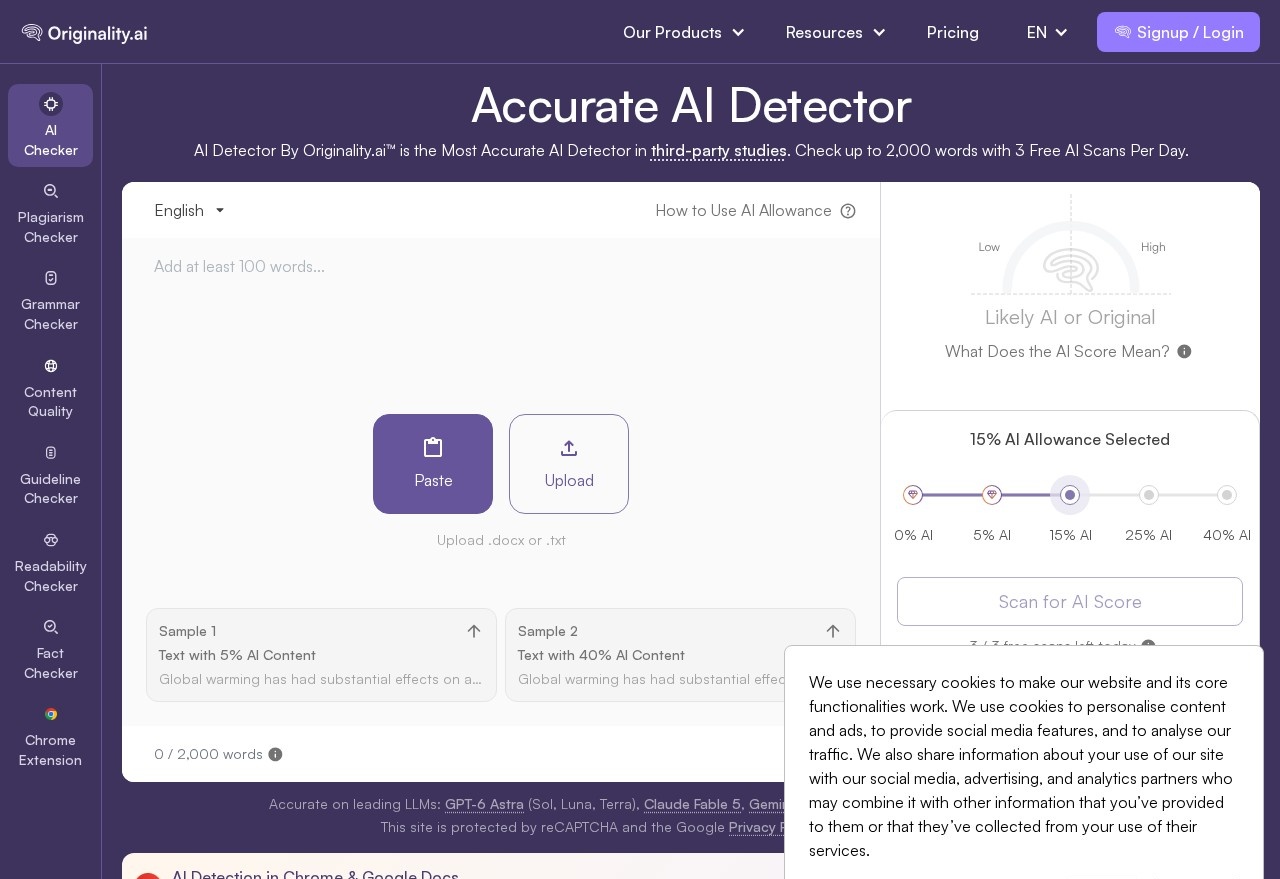This screenshot has width=1280, height=879.
Task: Open What Does the AI Score Mean
Action: click(1057, 352)
